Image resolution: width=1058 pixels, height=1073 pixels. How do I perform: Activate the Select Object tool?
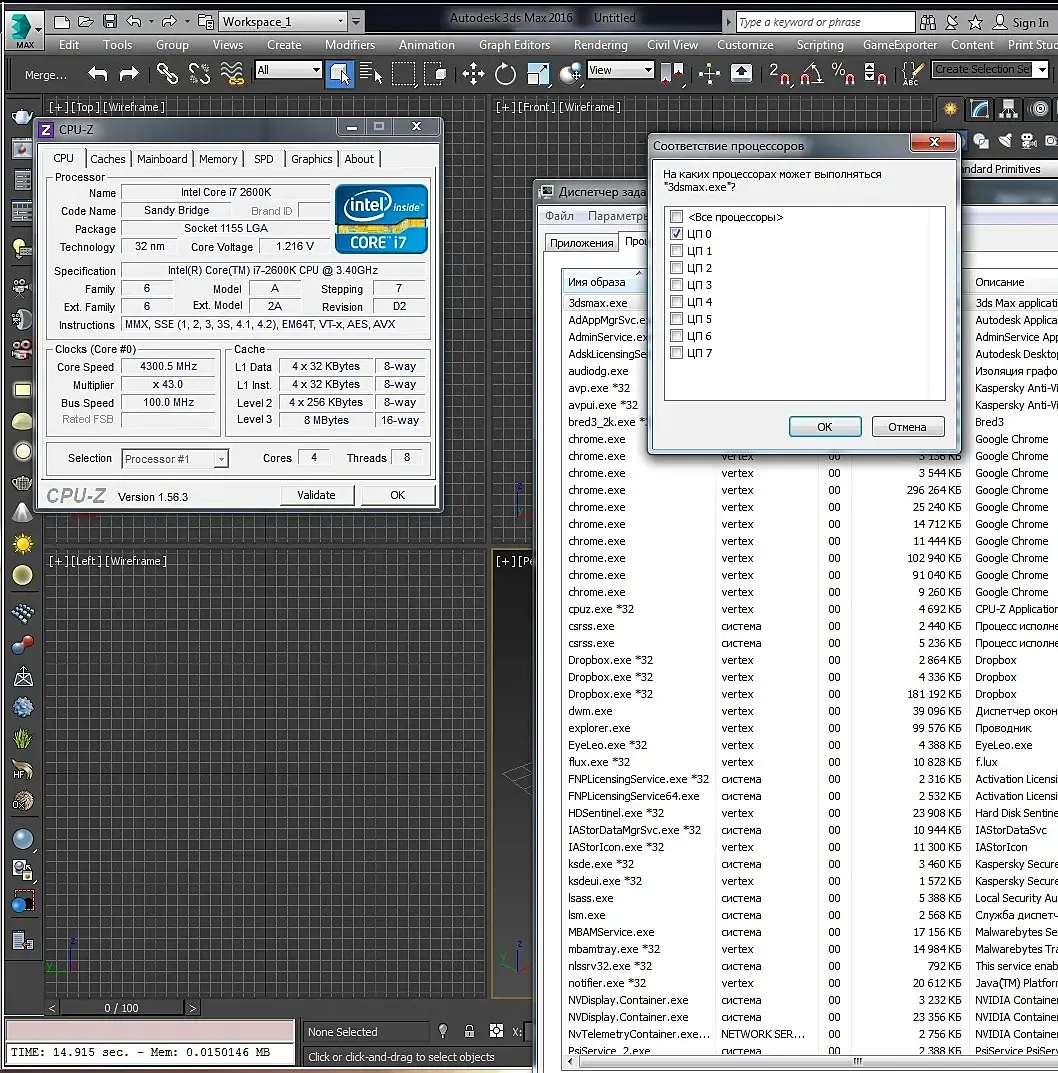339,73
